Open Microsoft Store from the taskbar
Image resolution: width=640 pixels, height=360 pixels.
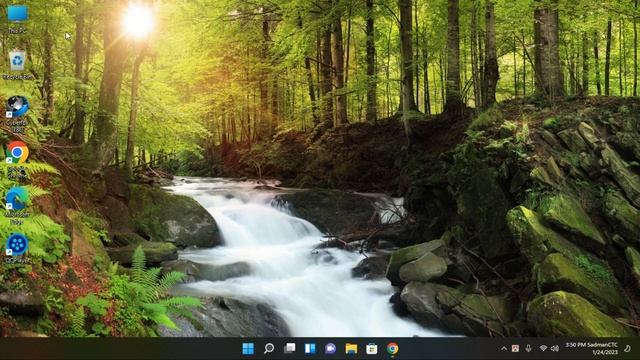coord(372,349)
